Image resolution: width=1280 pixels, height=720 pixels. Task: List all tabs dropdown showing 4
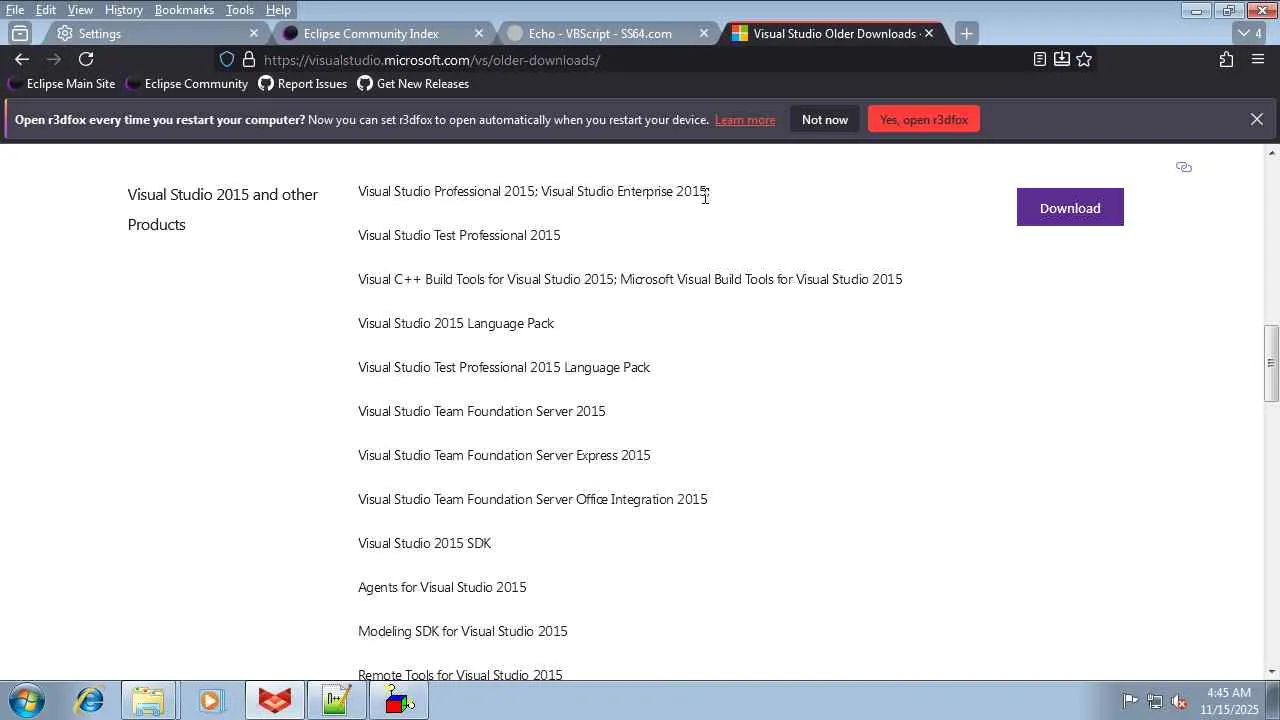1250,33
